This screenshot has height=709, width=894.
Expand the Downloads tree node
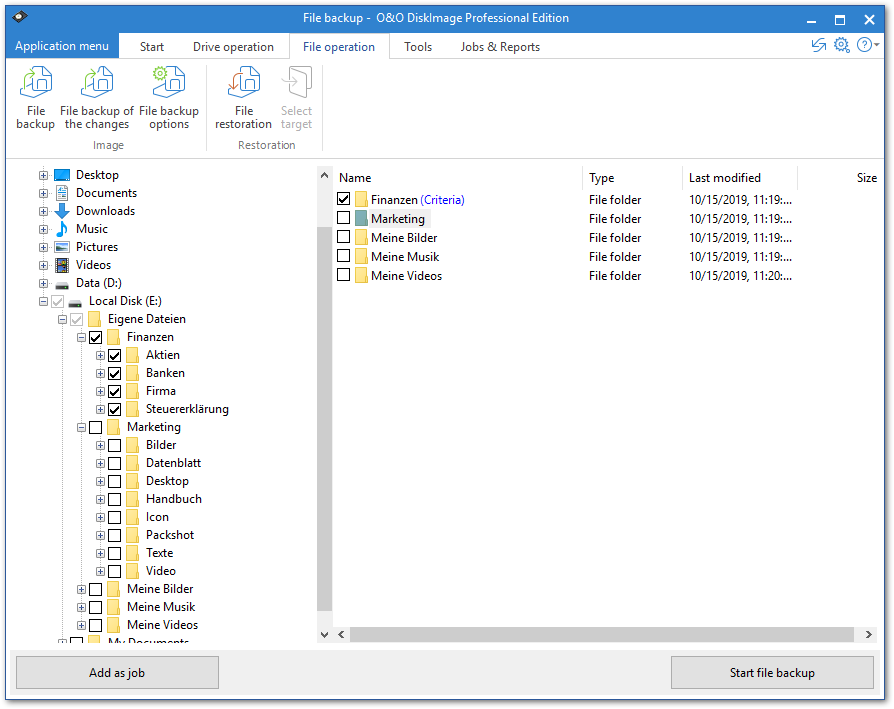pyautogui.click(x=43, y=211)
